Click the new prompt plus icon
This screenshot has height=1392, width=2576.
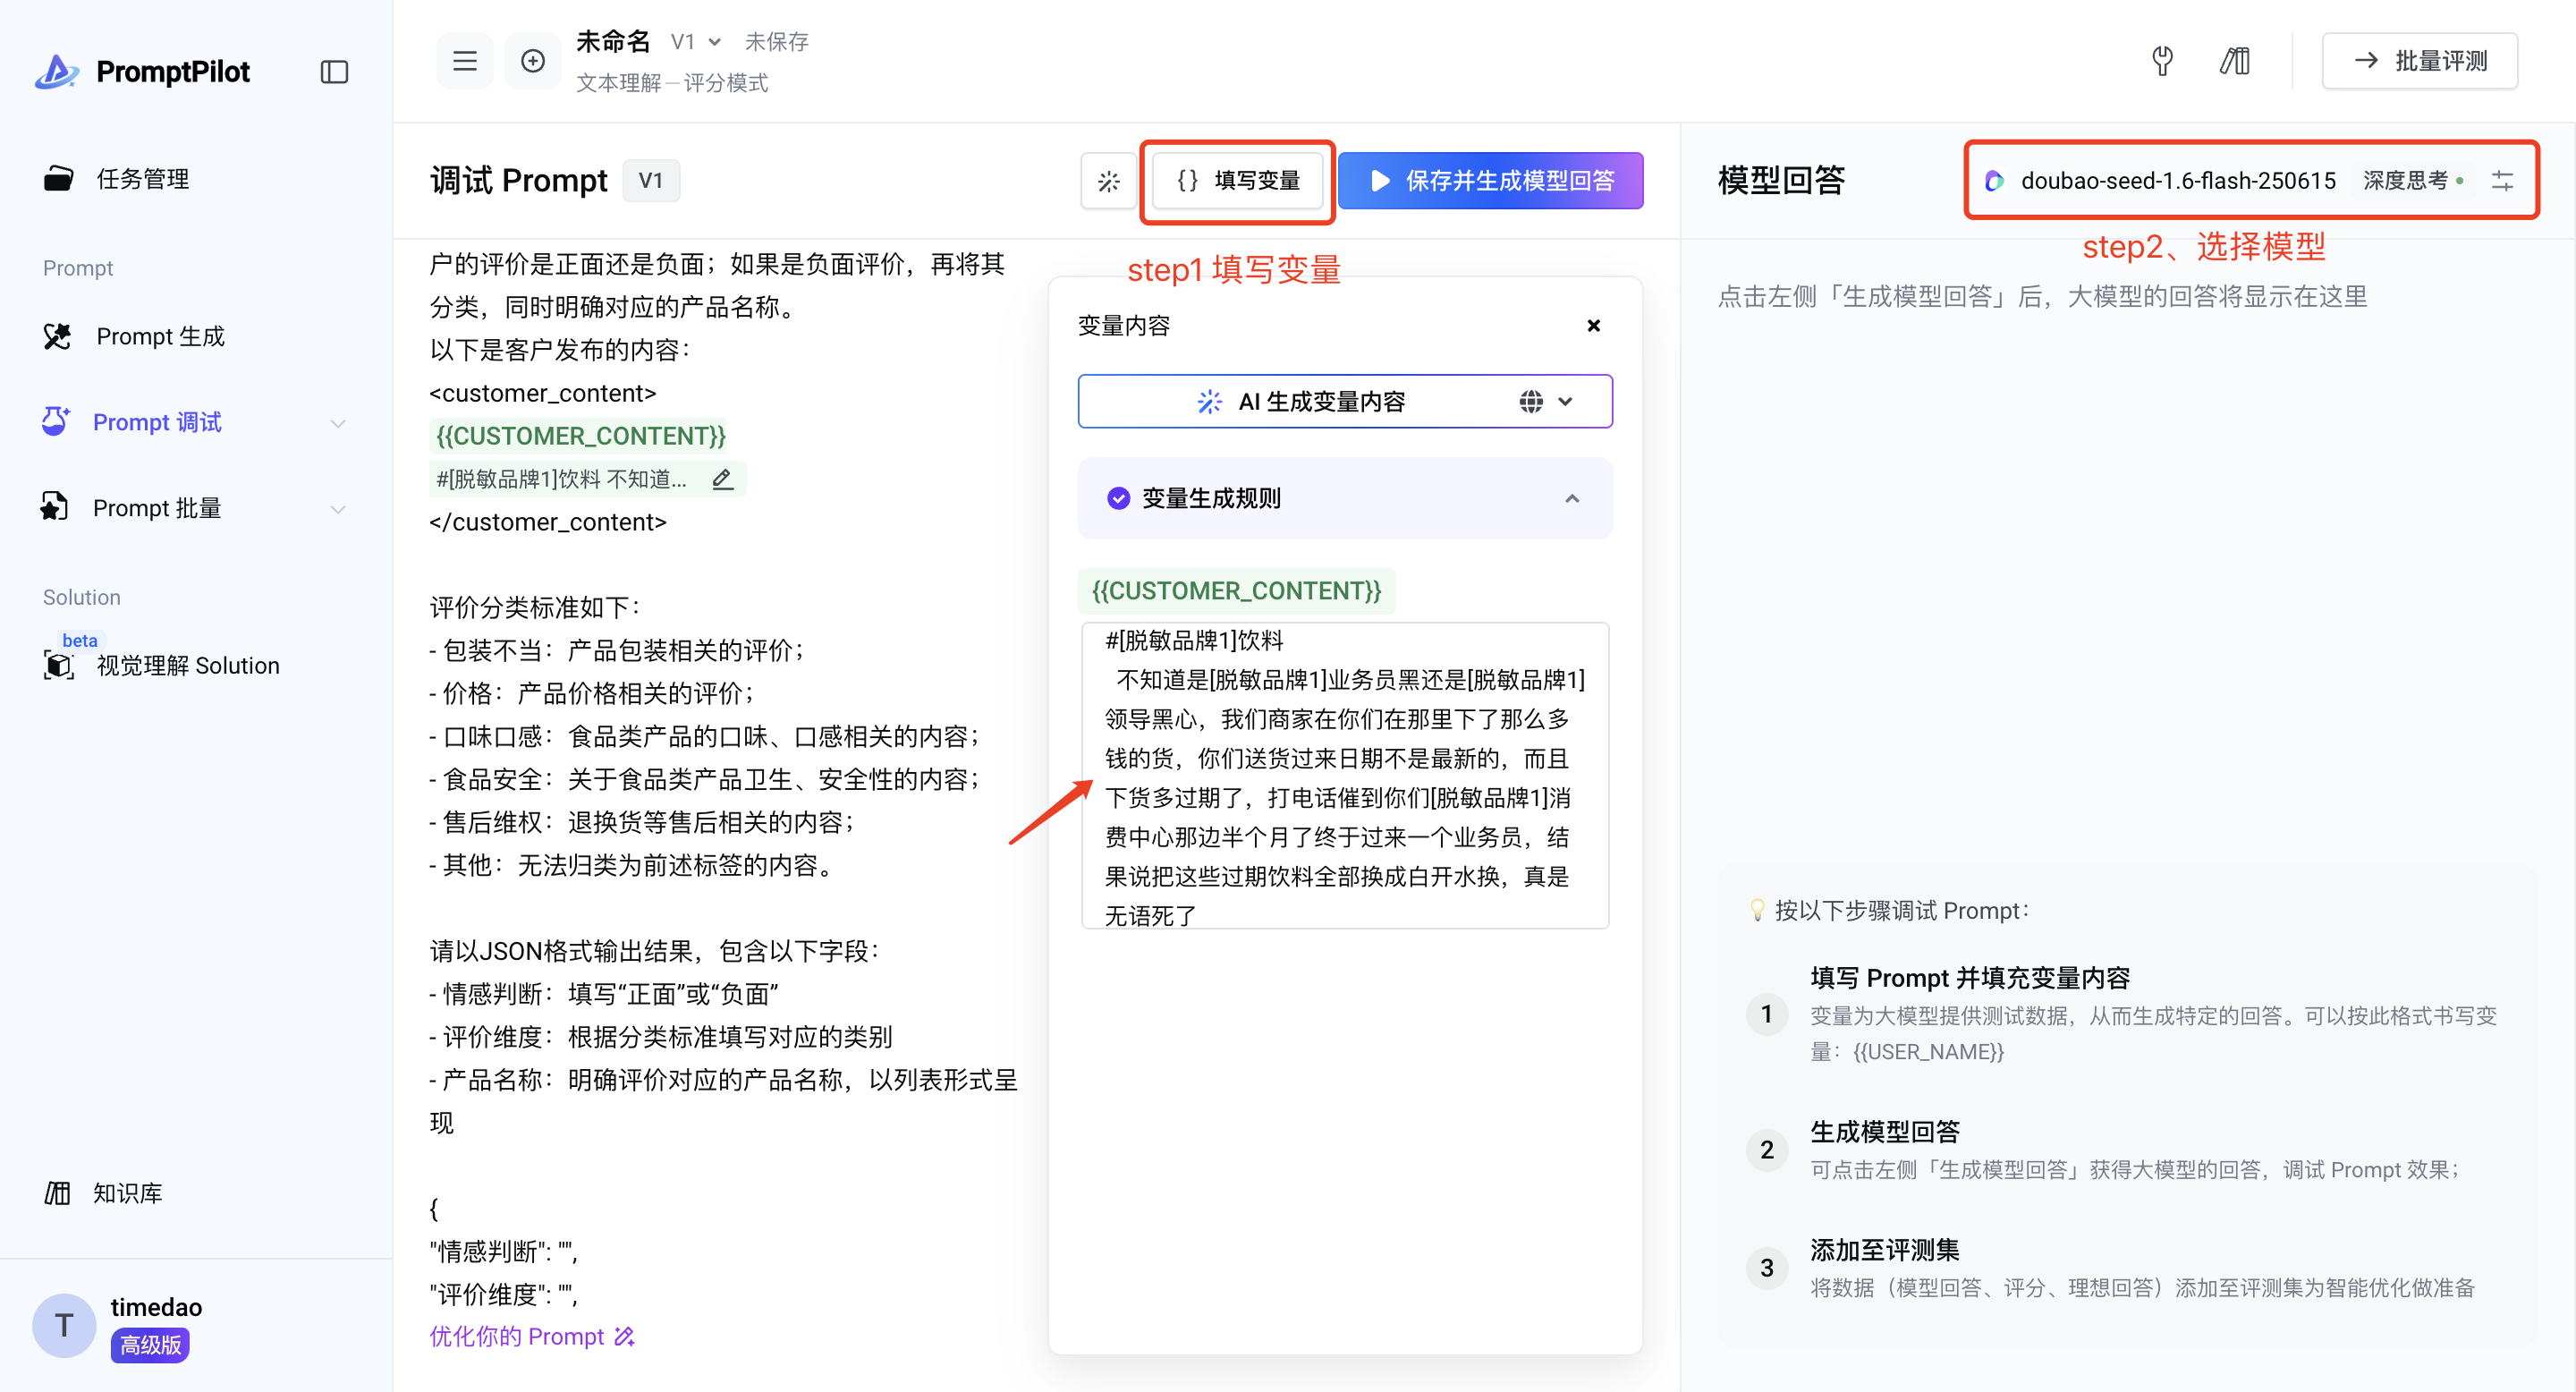point(533,61)
